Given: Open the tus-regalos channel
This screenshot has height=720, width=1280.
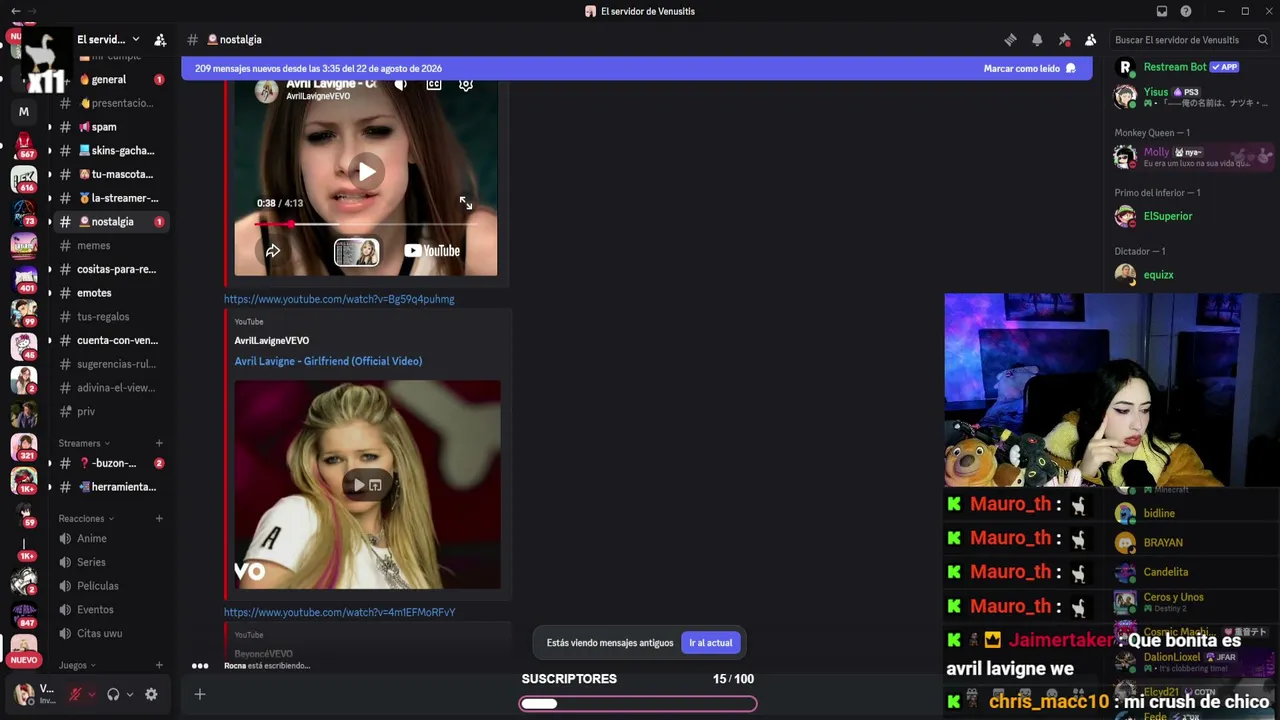Looking at the screenshot, I should (108, 317).
